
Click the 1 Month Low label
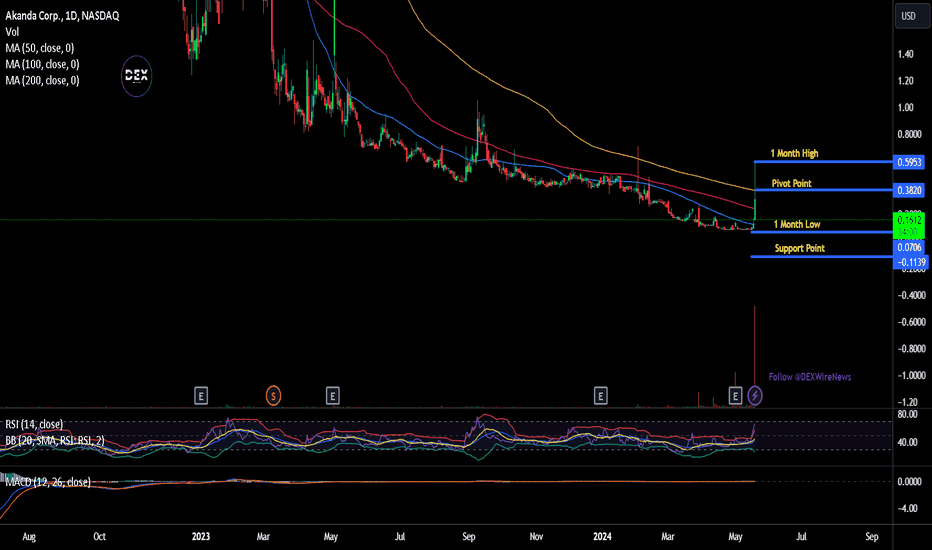pos(796,224)
